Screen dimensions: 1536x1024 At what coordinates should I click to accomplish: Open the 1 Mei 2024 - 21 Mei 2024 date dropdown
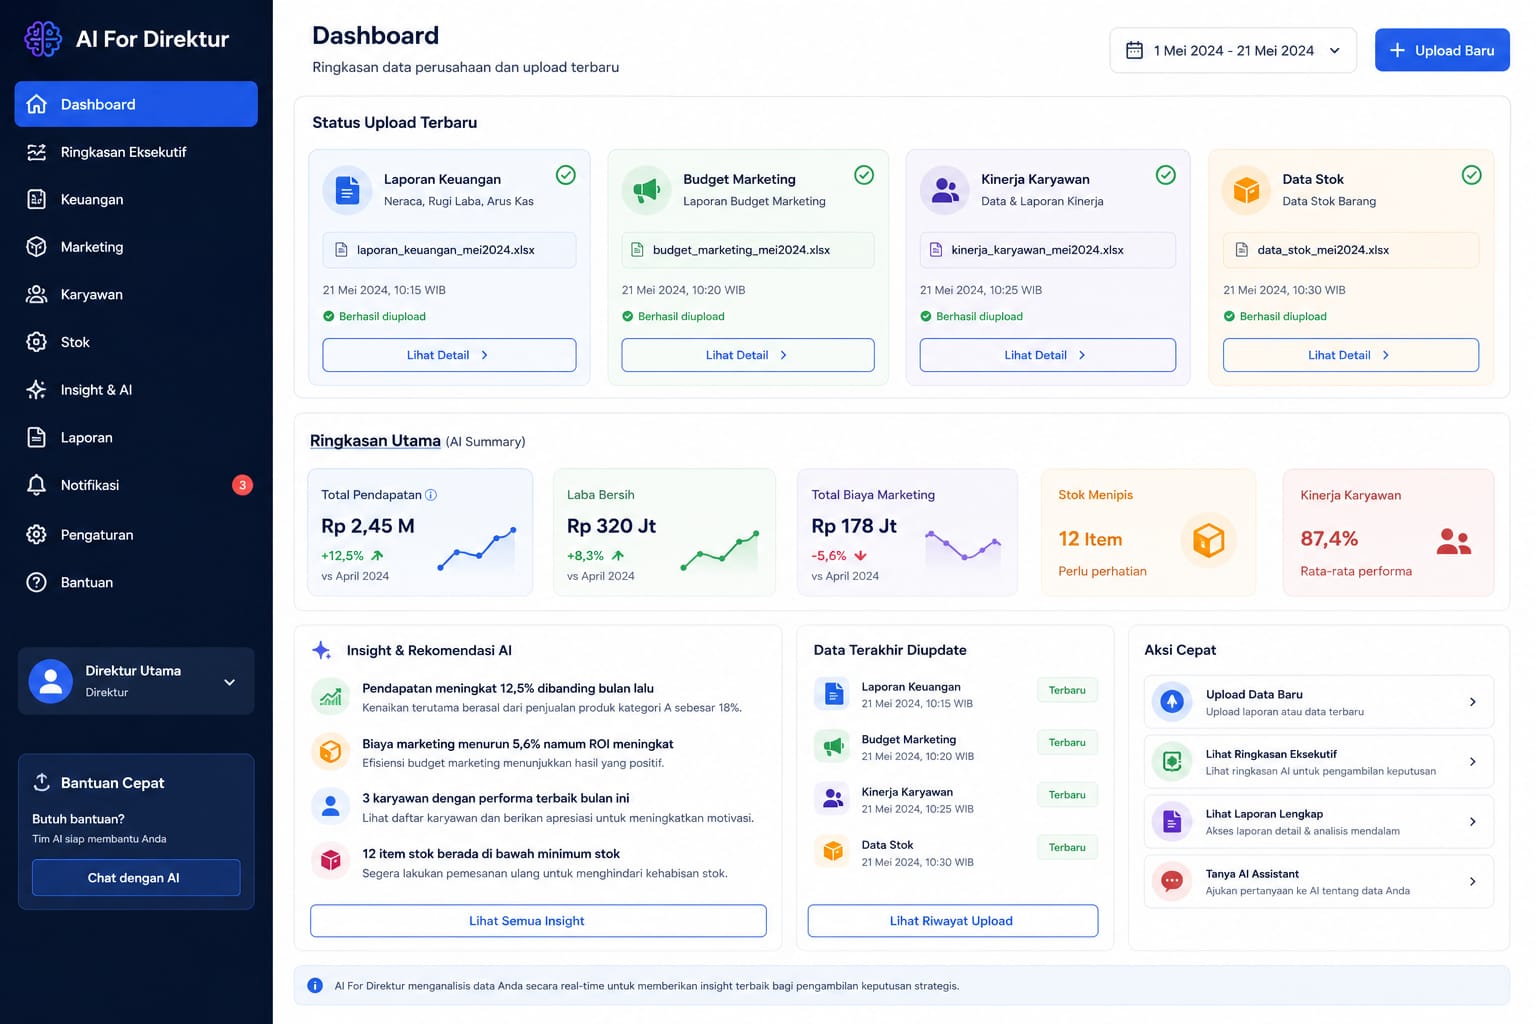(x=1233, y=50)
